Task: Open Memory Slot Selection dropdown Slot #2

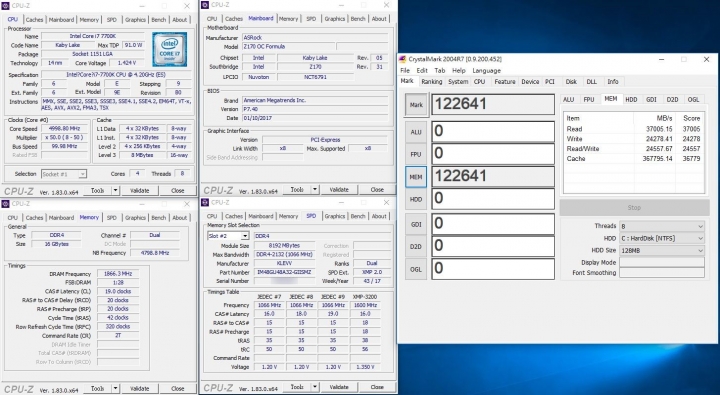Action: pyautogui.click(x=228, y=236)
